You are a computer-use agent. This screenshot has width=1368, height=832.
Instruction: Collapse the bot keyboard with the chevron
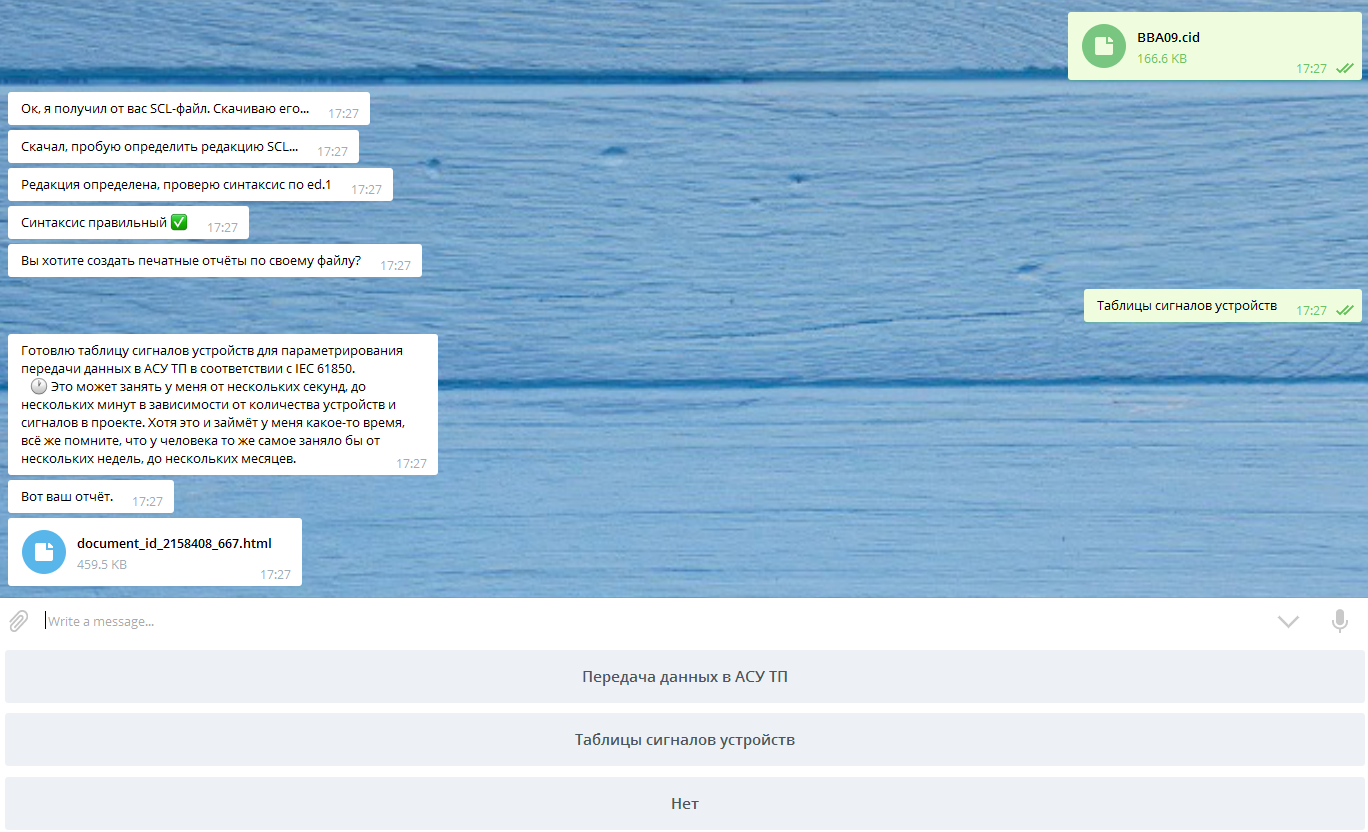coord(1288,622)
